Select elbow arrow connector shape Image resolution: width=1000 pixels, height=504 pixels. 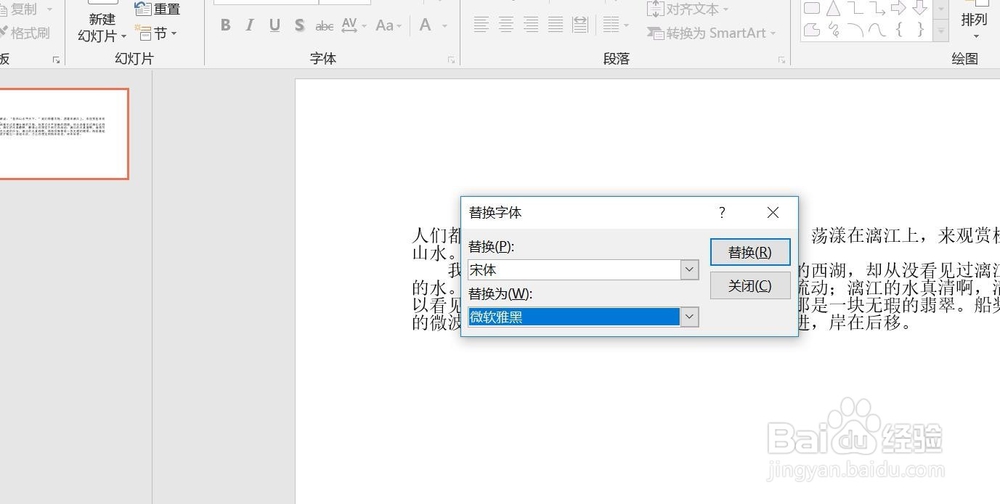tap(877, 8)
